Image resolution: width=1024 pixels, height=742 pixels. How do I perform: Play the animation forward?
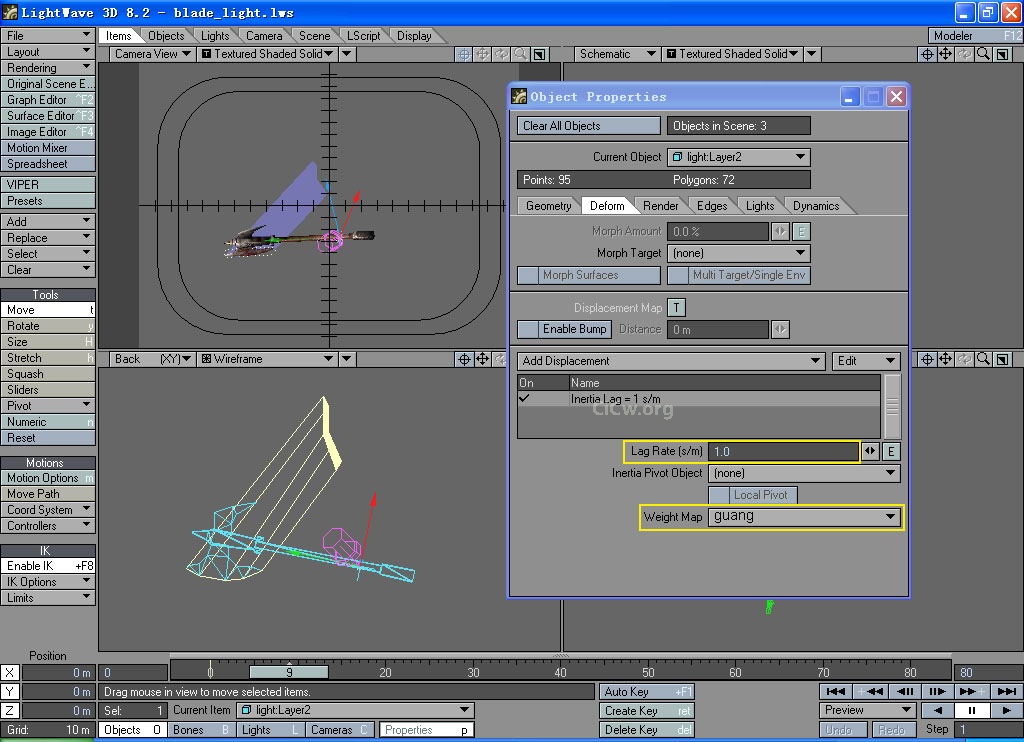[1006, 710]
